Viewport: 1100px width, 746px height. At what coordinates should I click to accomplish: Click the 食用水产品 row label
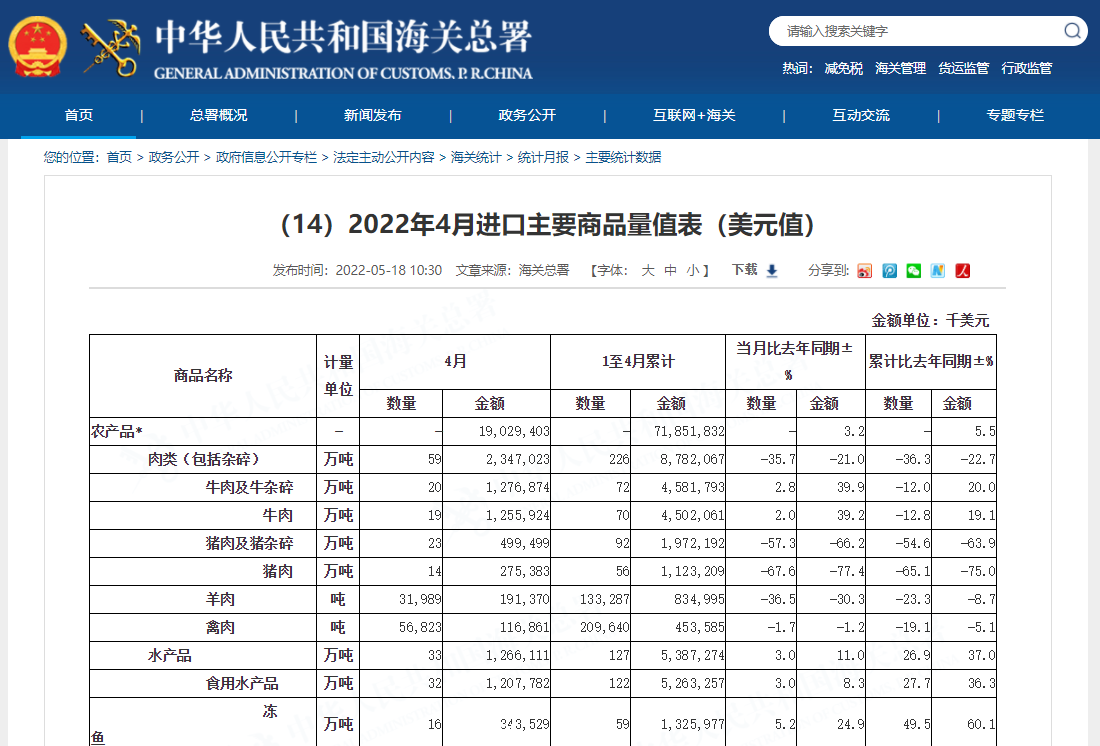[241, 684]
